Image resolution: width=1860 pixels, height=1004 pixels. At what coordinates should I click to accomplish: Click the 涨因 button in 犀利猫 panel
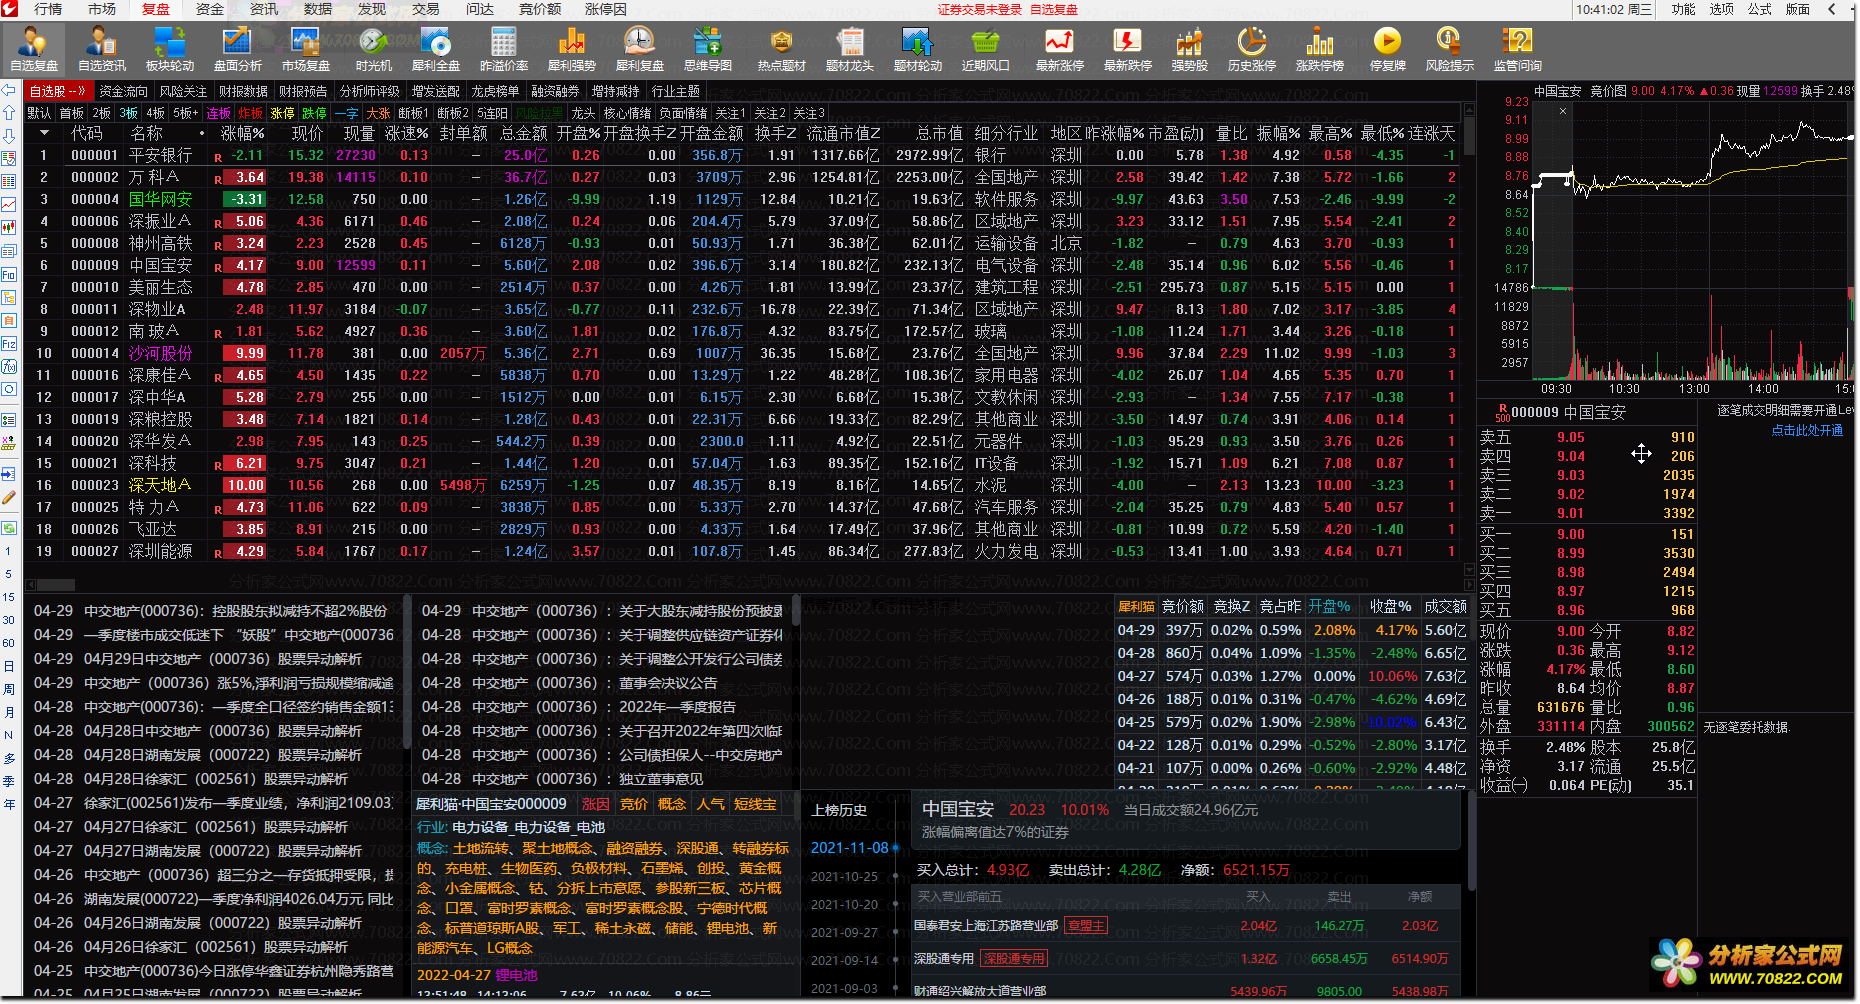pos(596,804)
